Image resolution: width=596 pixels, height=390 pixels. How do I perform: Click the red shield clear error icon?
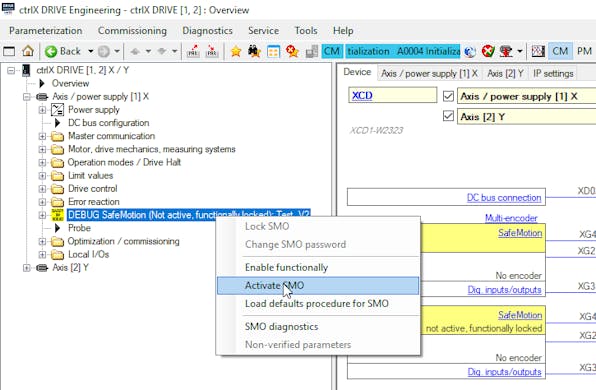pos(488,51)
